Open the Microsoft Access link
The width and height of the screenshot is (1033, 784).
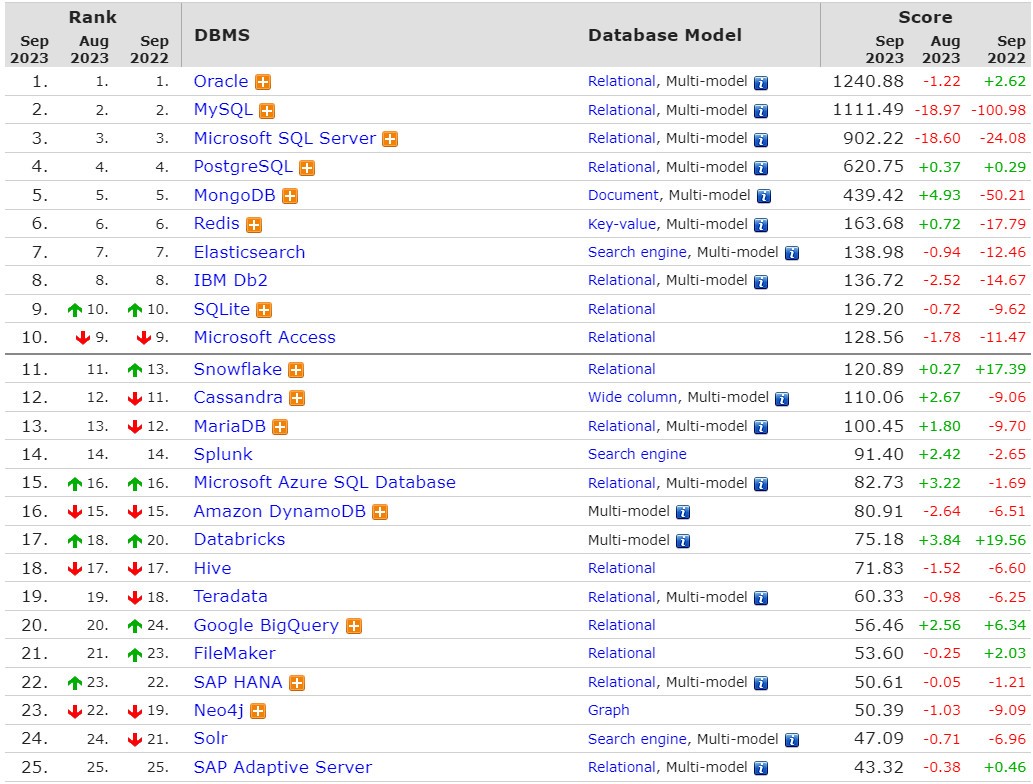pyautogui.click(x=264, y=337)
